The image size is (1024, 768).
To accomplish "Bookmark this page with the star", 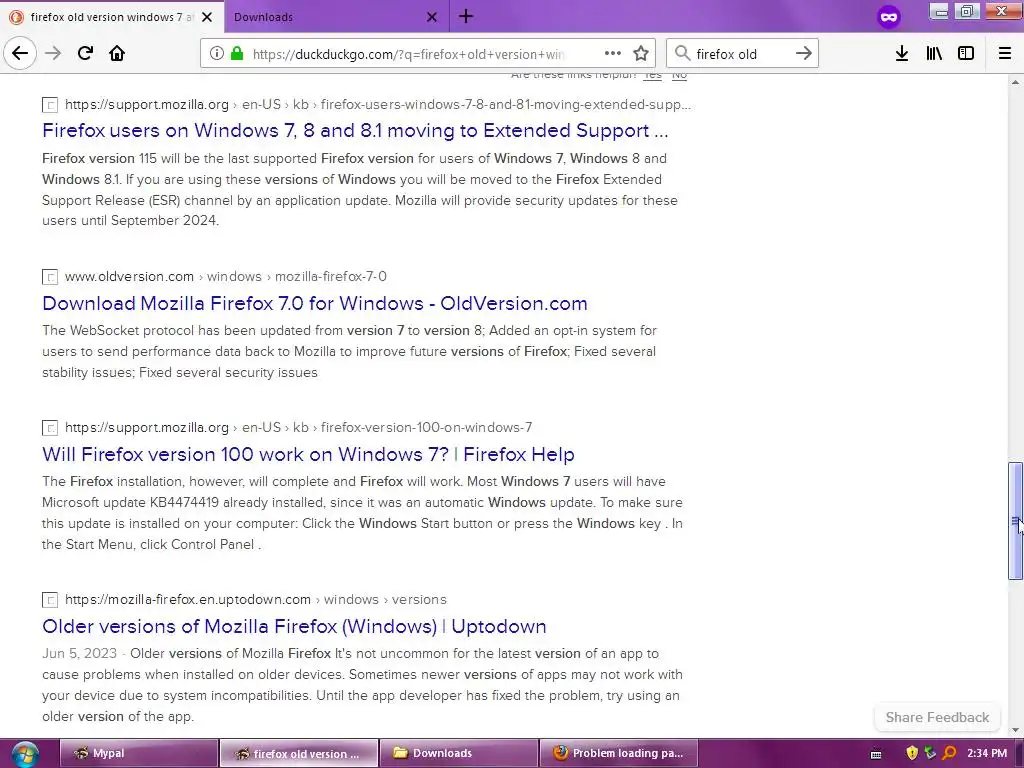I will pos(641,54).
